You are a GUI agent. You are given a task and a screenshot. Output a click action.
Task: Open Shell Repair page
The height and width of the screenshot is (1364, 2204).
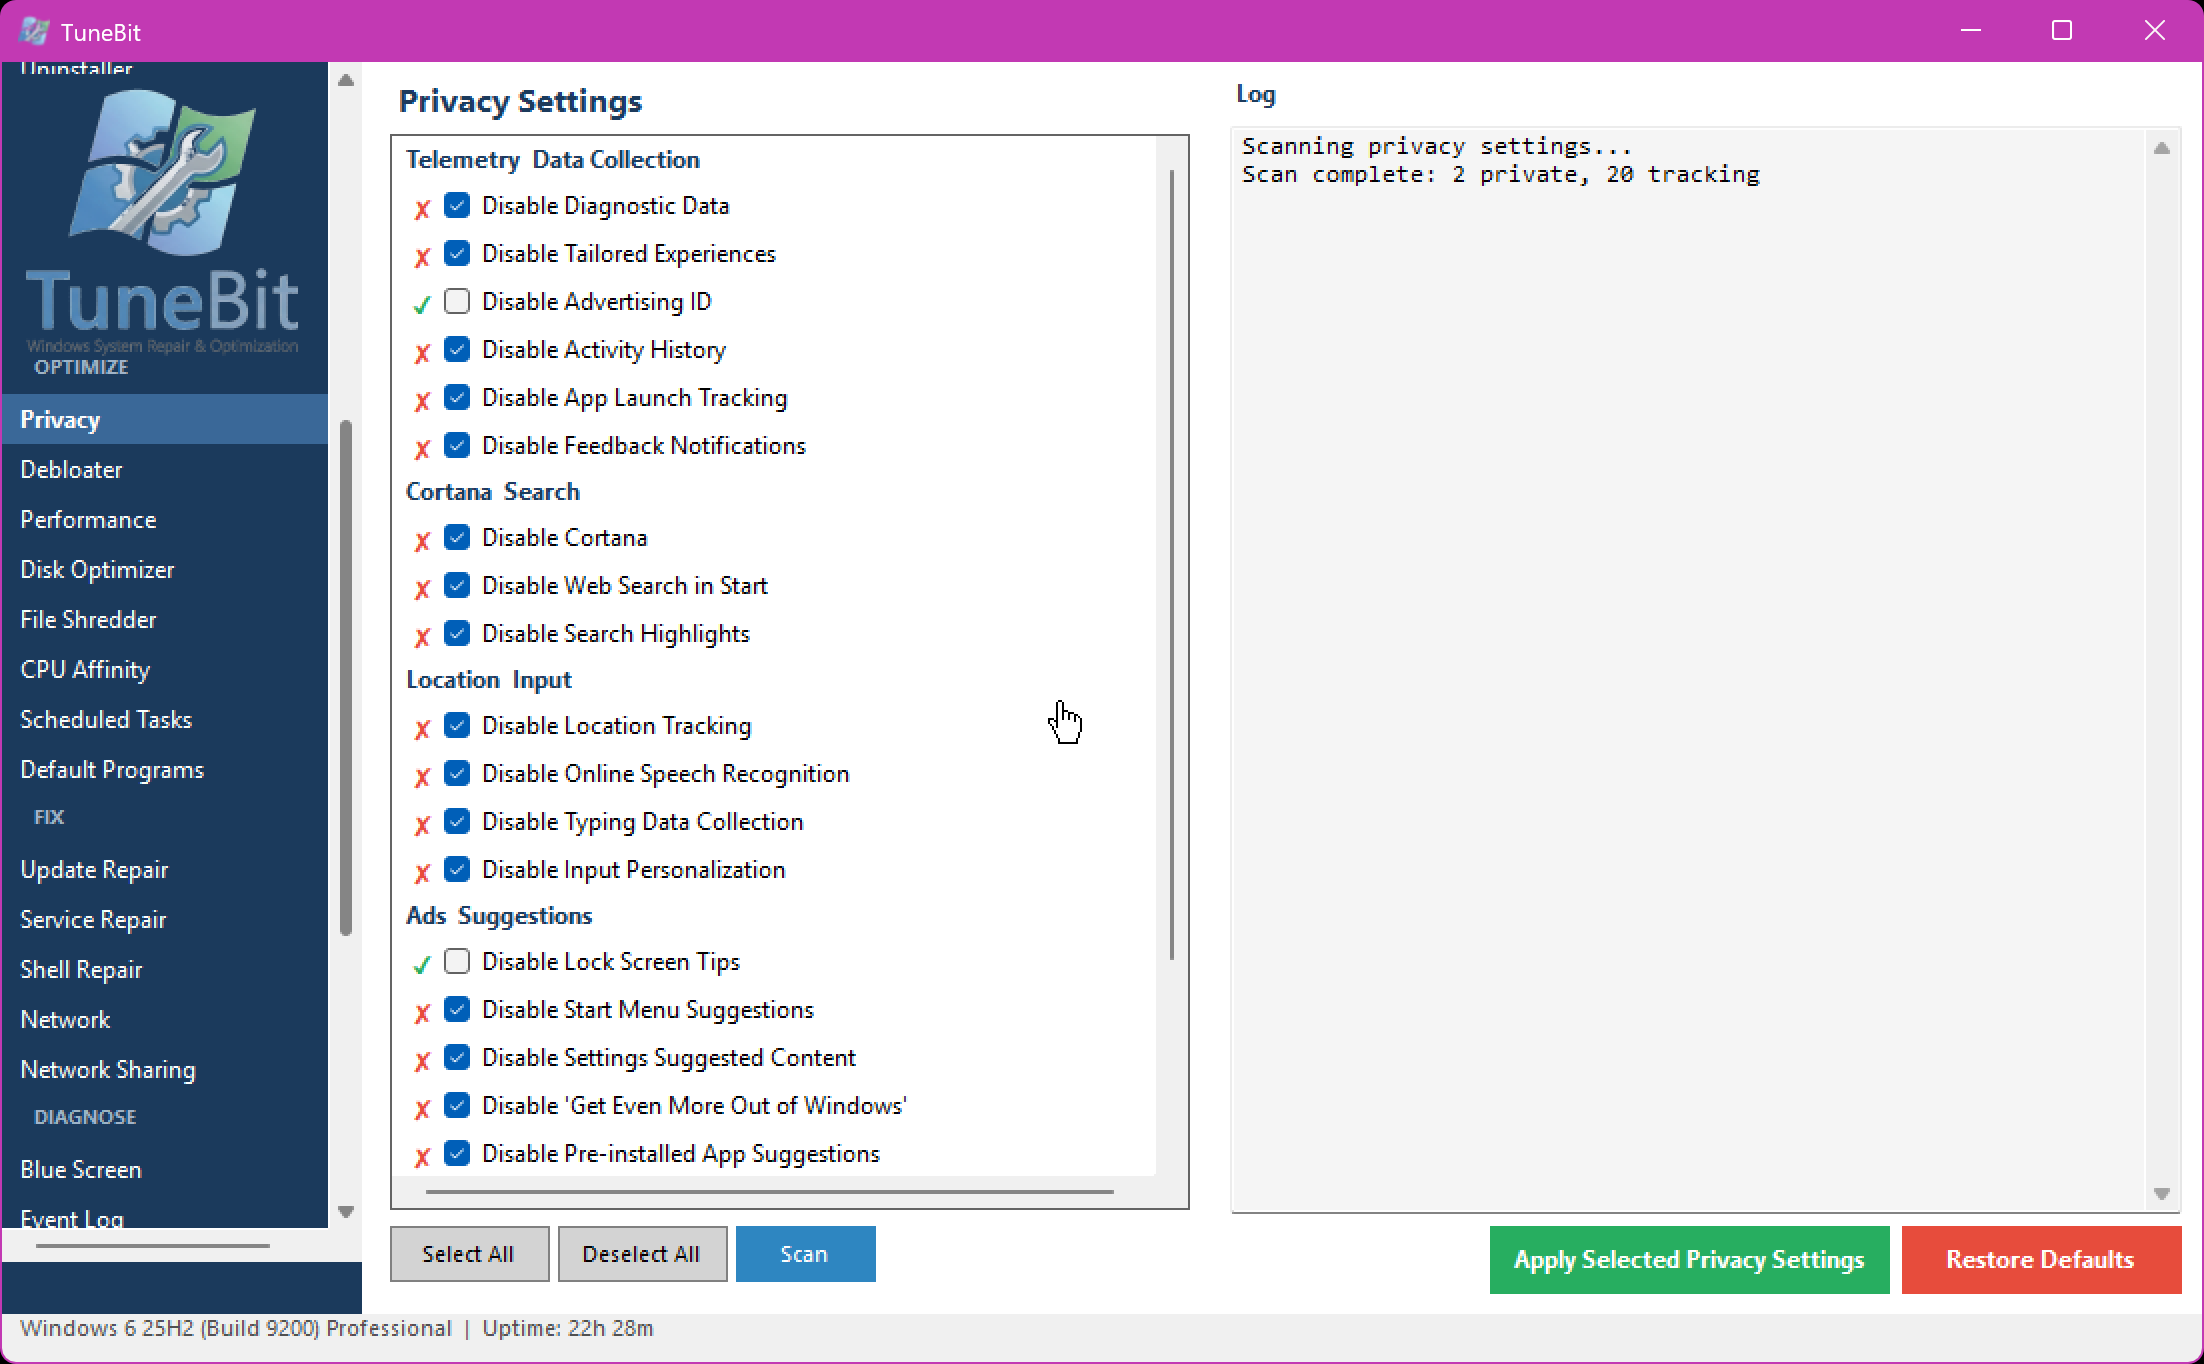point(165,969)
